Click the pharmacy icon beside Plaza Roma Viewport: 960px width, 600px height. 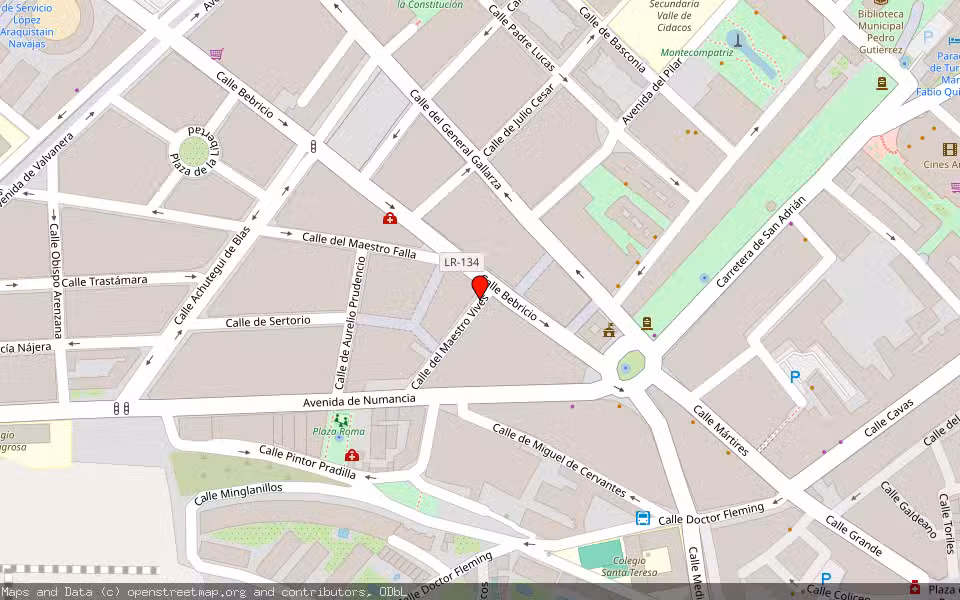[351, 455]
